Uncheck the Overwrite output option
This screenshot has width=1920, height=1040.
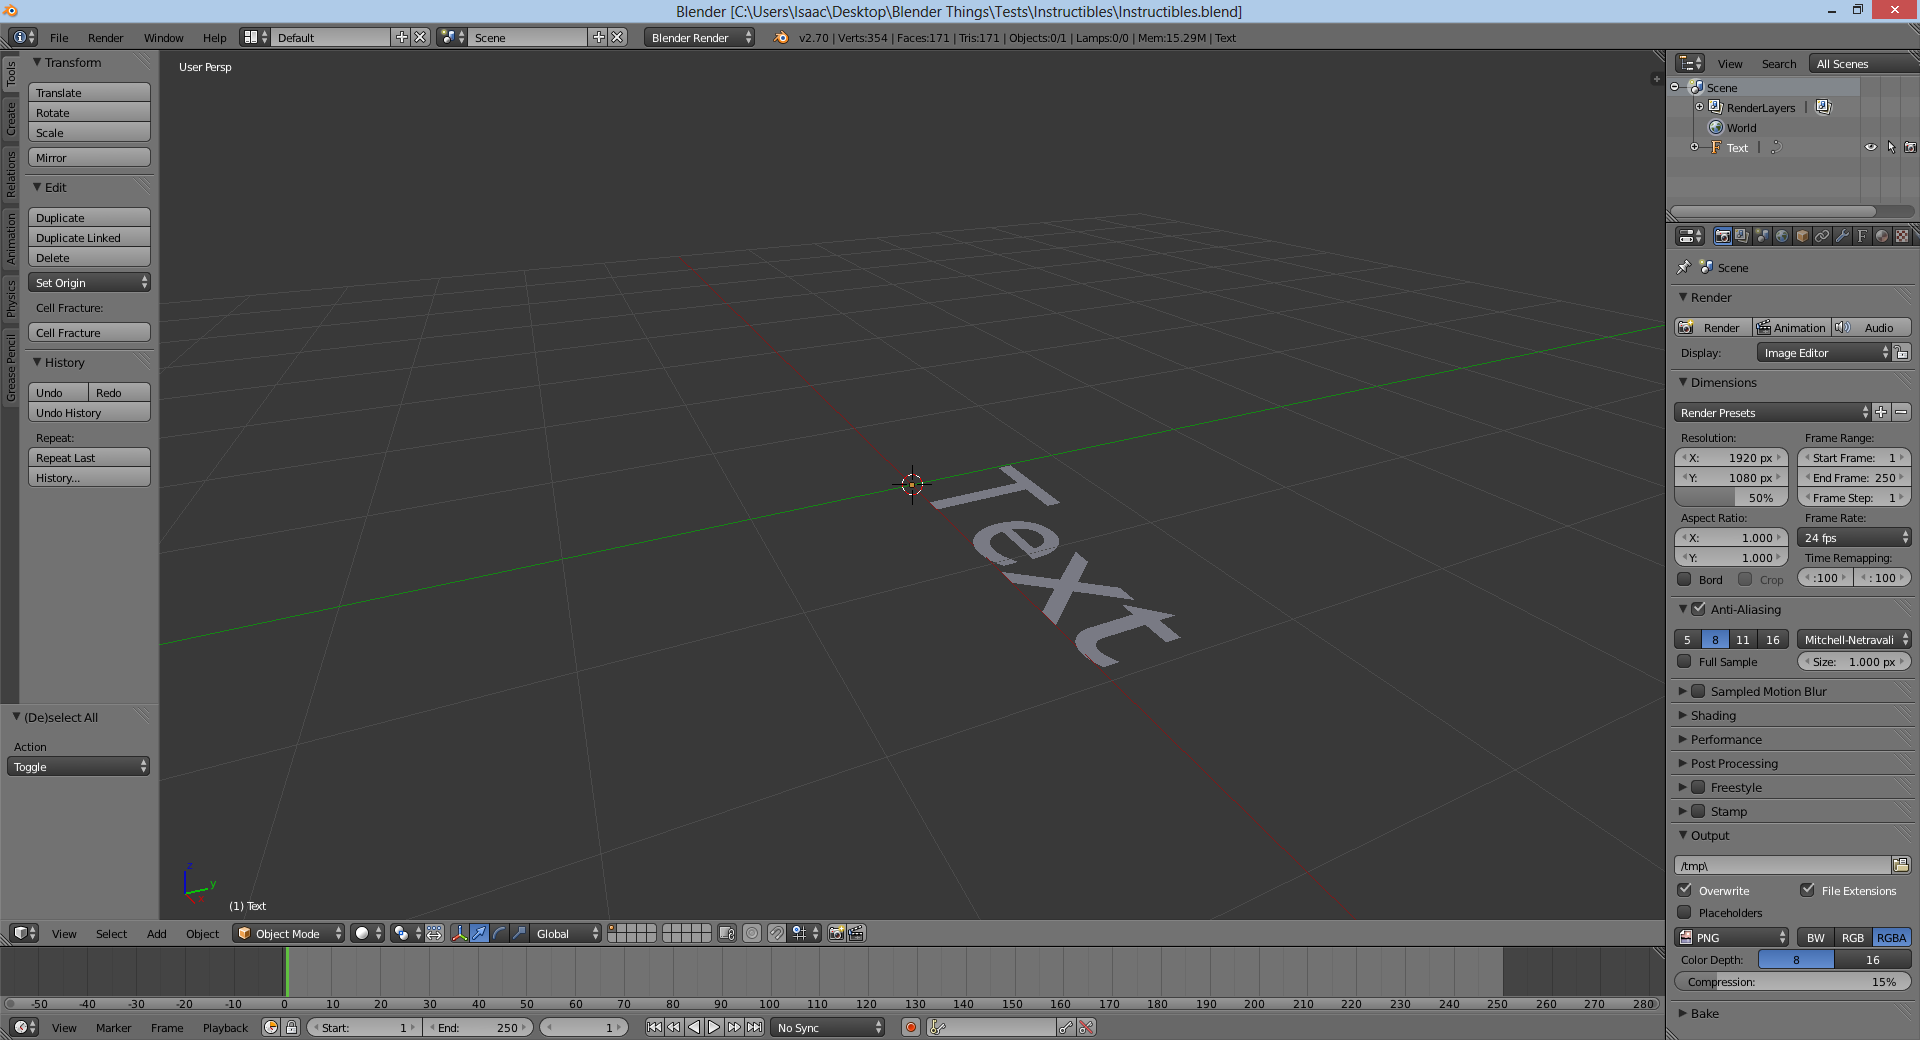point(1685,891)
